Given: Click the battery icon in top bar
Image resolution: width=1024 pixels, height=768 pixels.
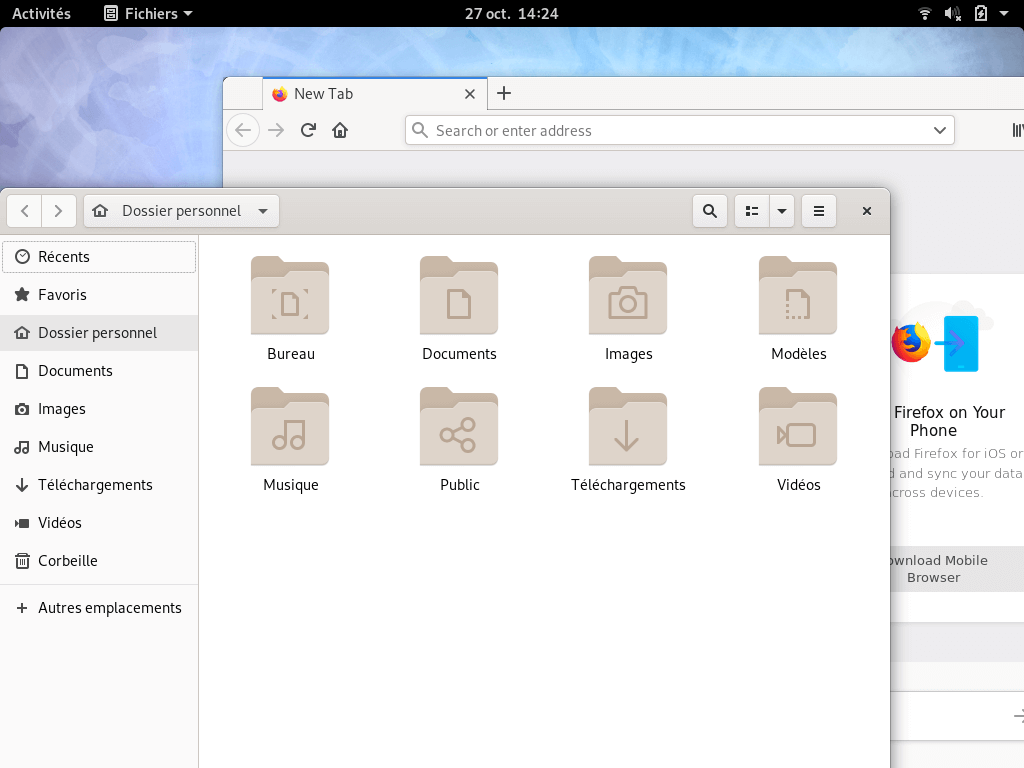Looking at the screenshot, I should click(x=981, y=14).
